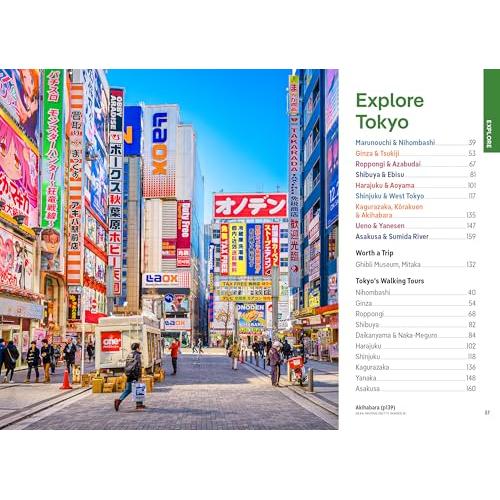
Task: Open the Daikanyama & Naka-Meguro walking tour
Action: 415,335
